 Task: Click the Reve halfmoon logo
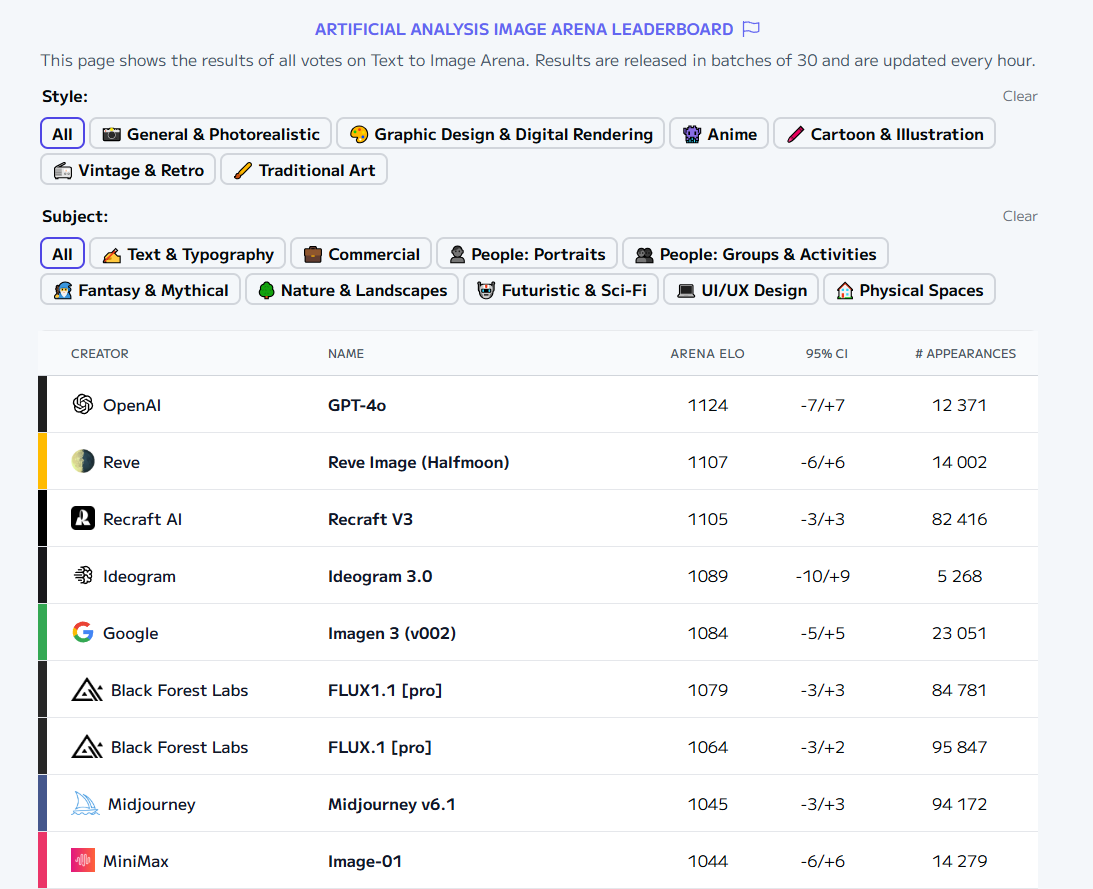tap(83, 462)
